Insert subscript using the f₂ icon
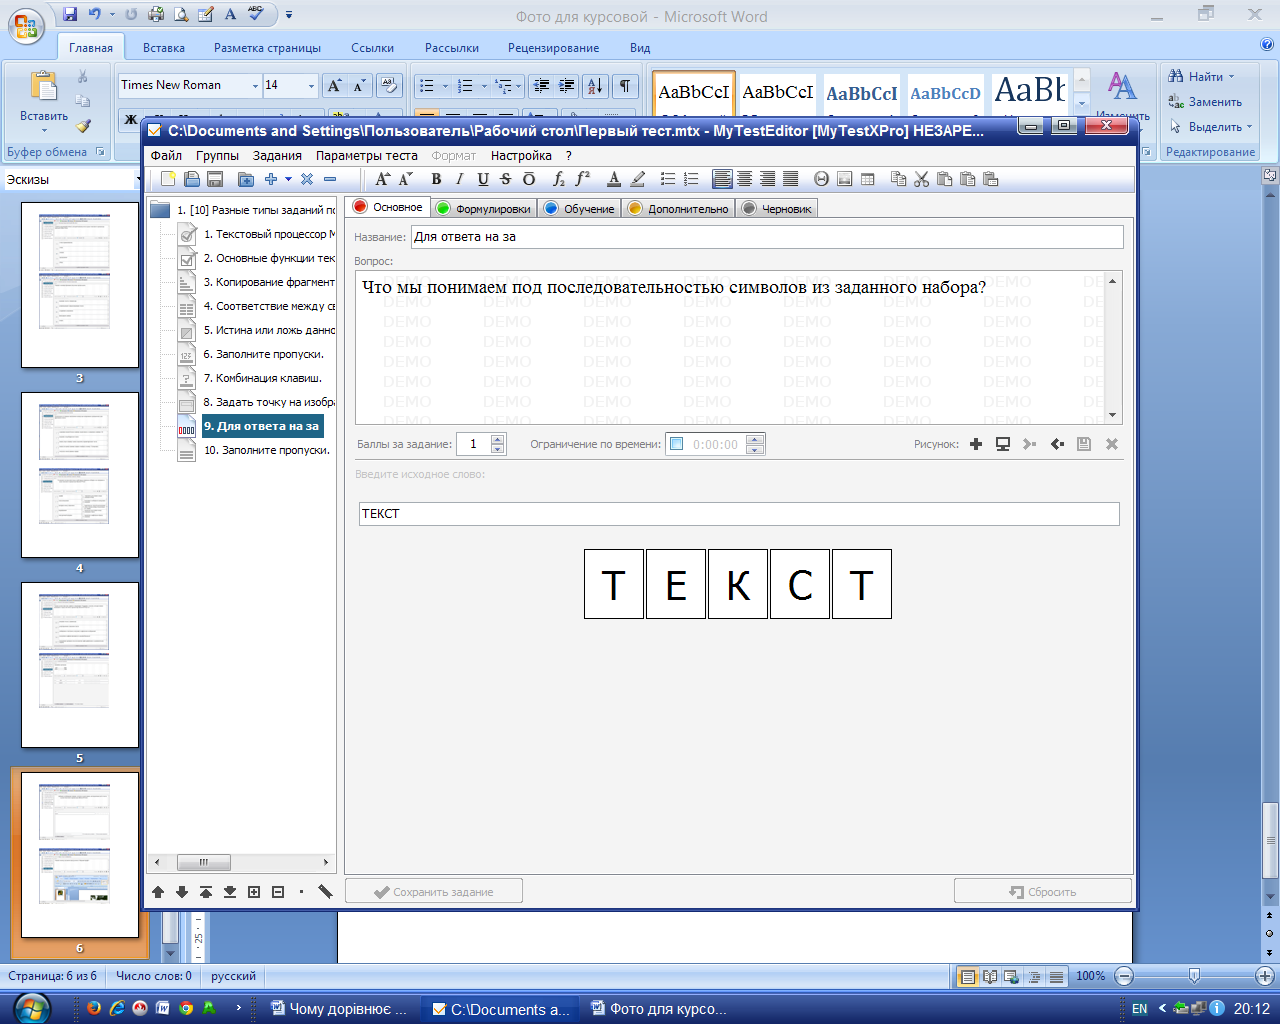1280x1024 pixels. click(559, 179)
